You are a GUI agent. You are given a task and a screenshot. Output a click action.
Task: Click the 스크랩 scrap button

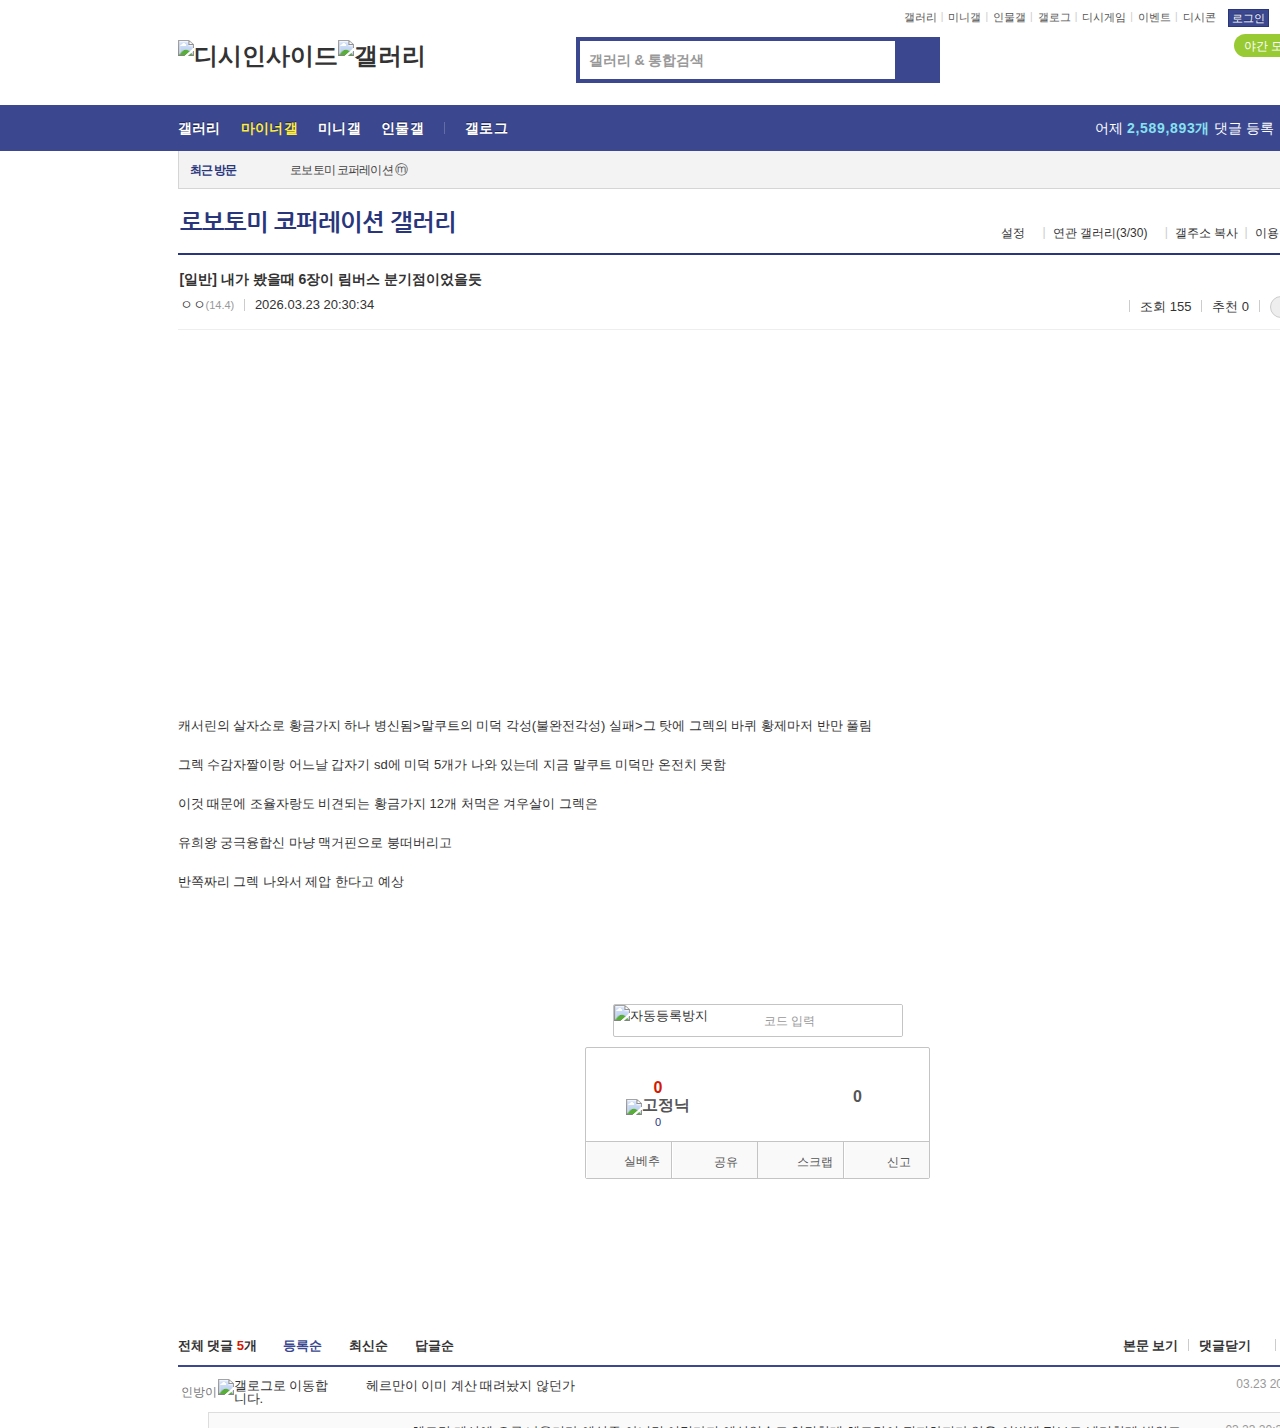coord(814,1162)
